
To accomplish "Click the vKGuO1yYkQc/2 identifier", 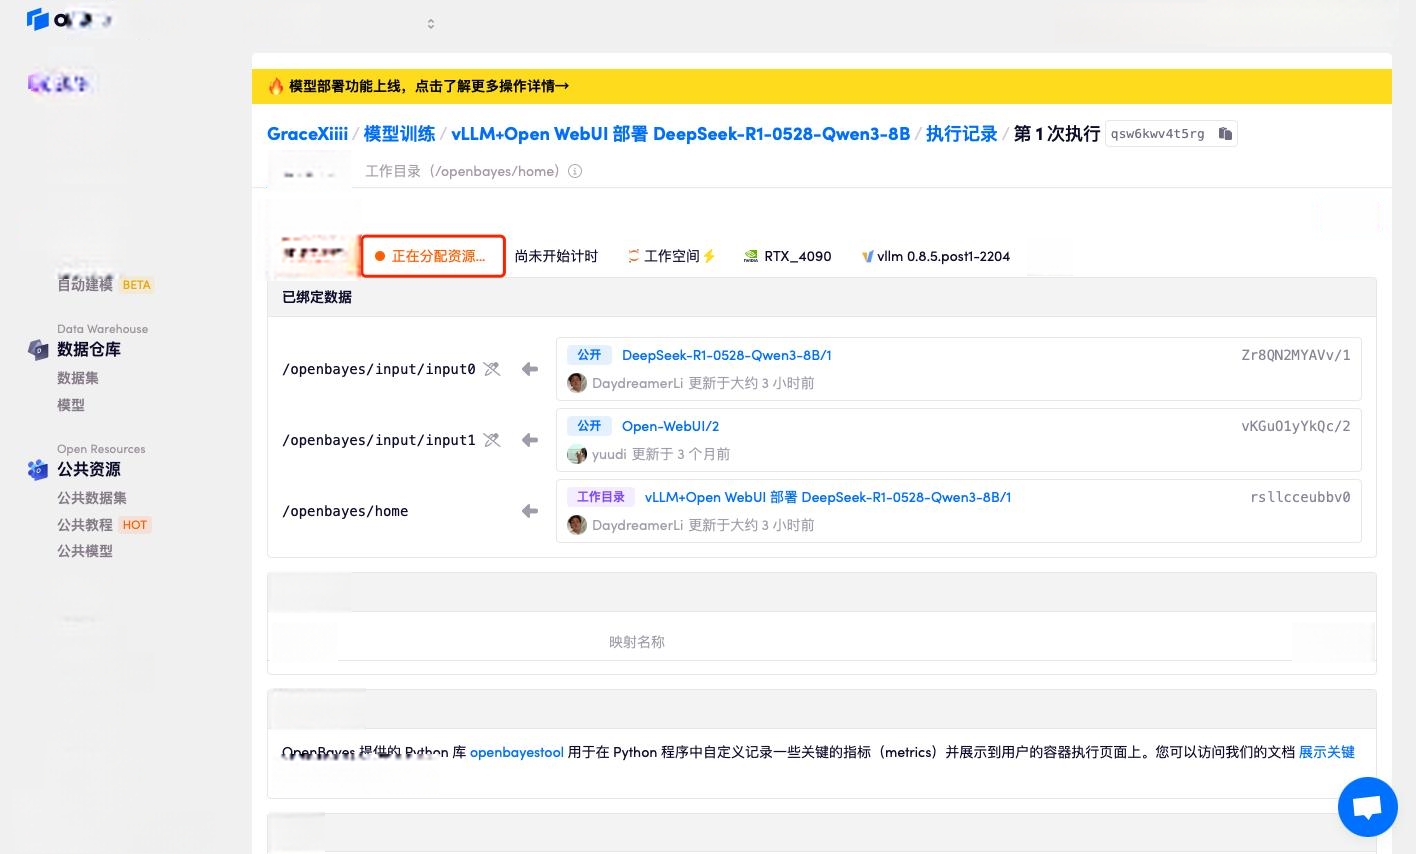I will [1296, 426].
